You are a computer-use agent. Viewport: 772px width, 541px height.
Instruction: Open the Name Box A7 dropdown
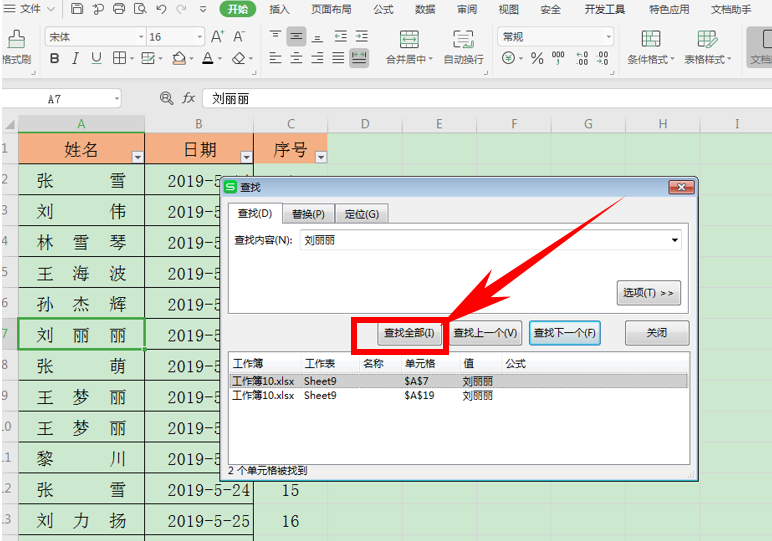117,99
